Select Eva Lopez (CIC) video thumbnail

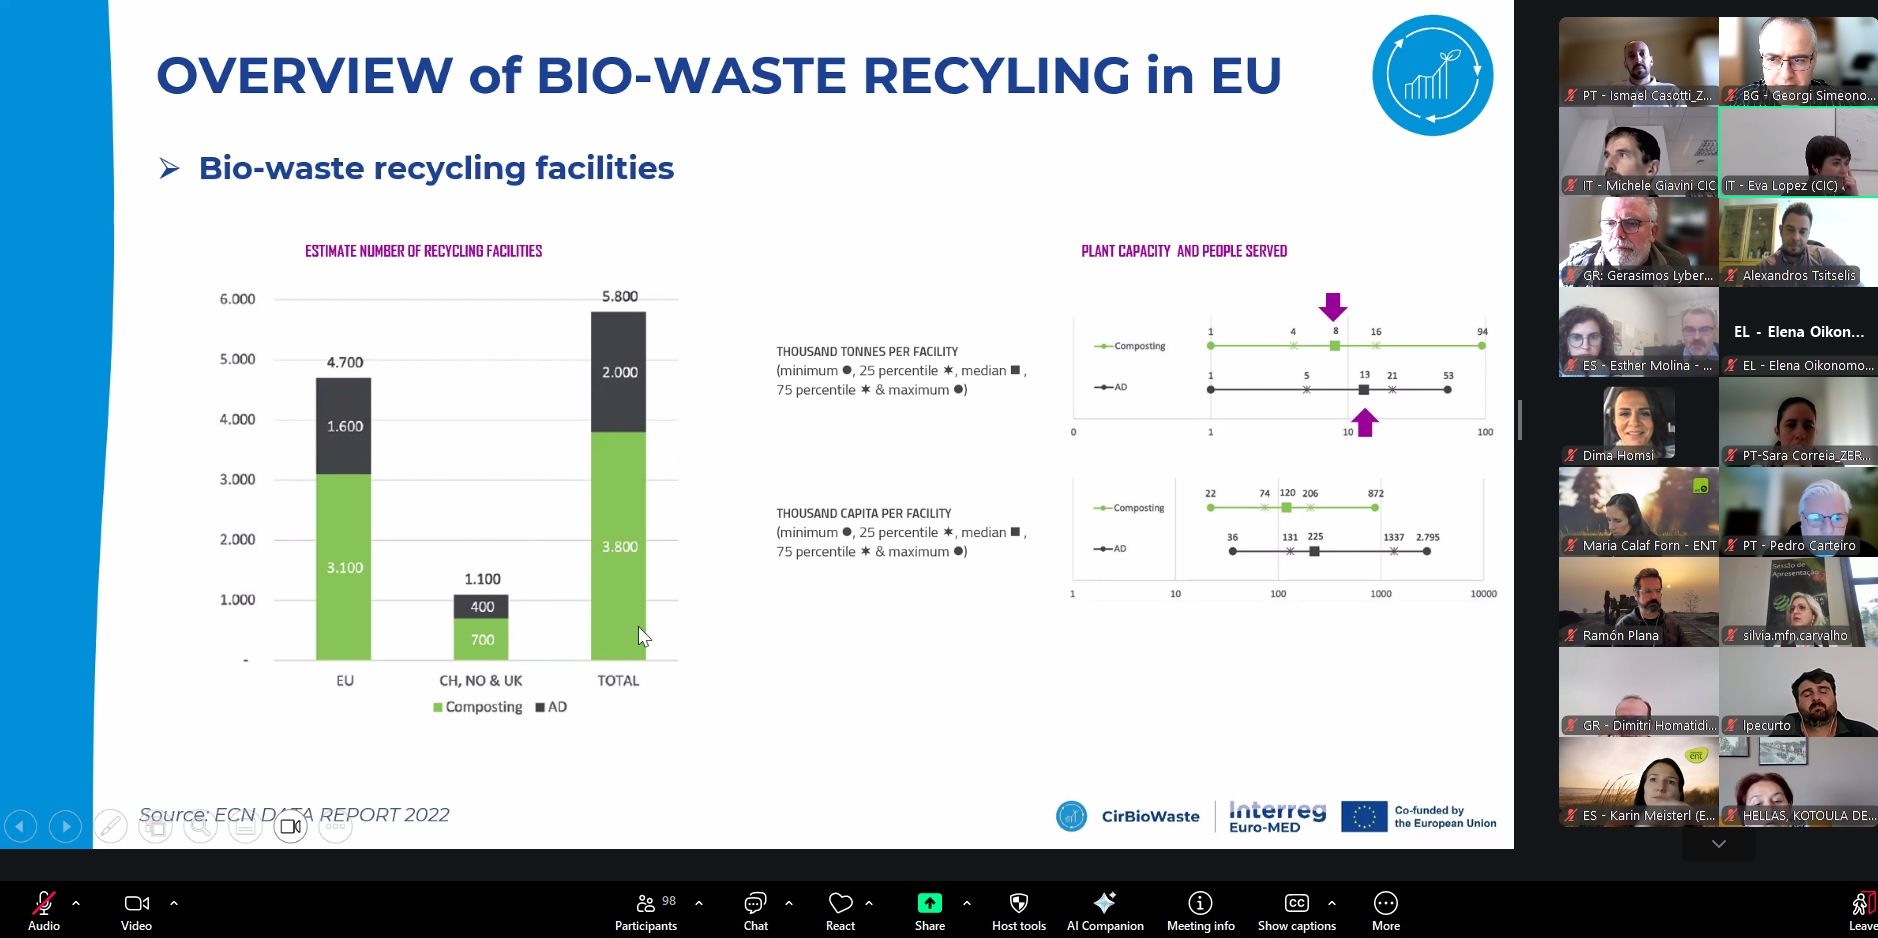point(1798,152)
